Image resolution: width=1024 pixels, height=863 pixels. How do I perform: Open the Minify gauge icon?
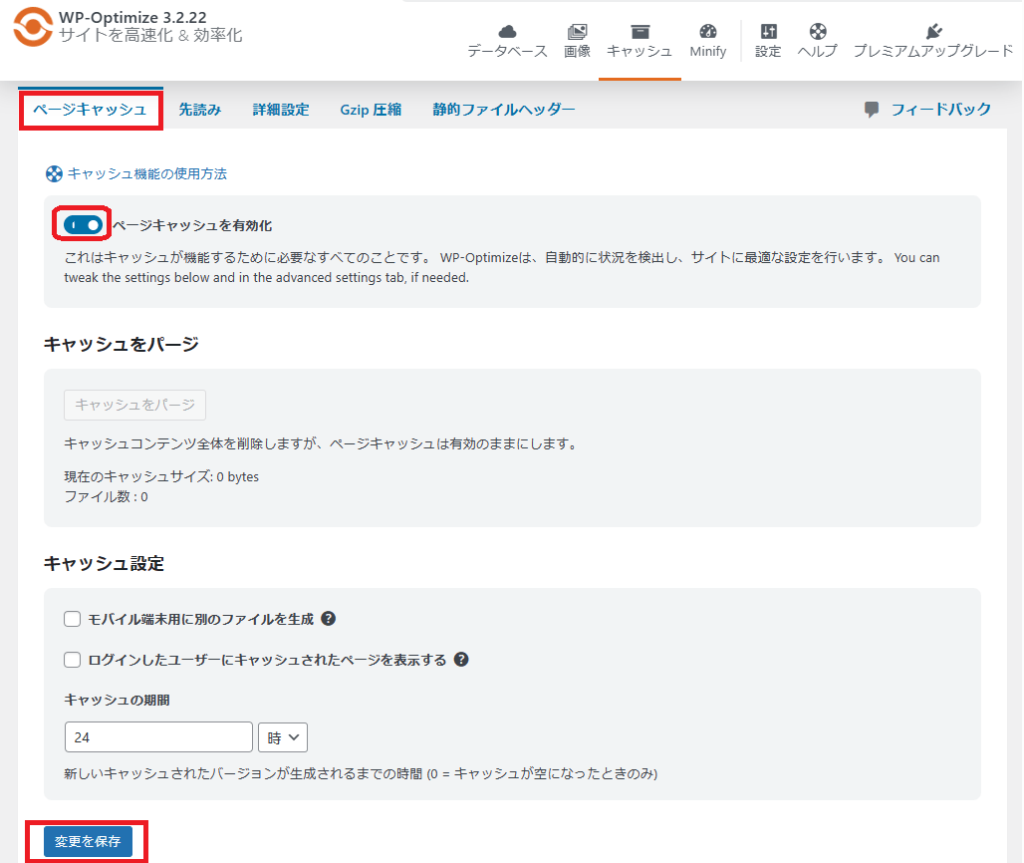[x=708, y=31]
